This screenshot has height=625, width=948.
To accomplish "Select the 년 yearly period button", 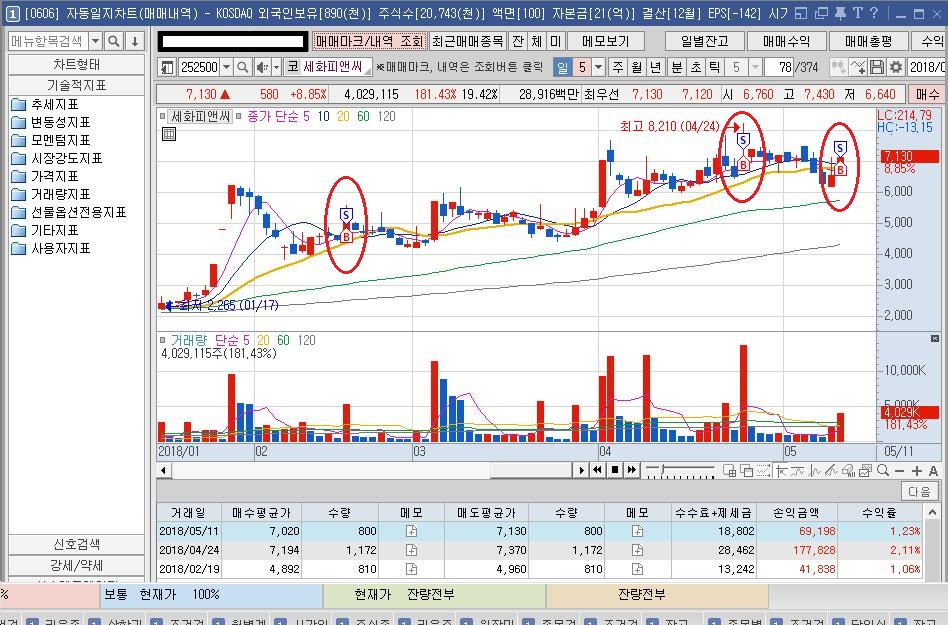I will pos(655,67).
